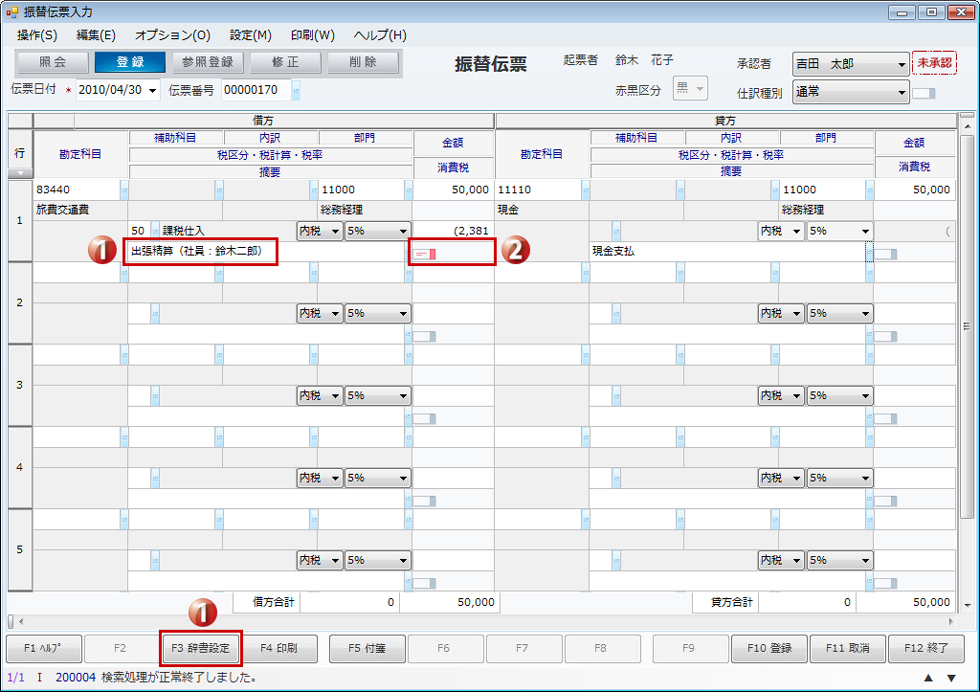Click the status bar down arrow
980x692 pixels.
click(x=951, y=678)
